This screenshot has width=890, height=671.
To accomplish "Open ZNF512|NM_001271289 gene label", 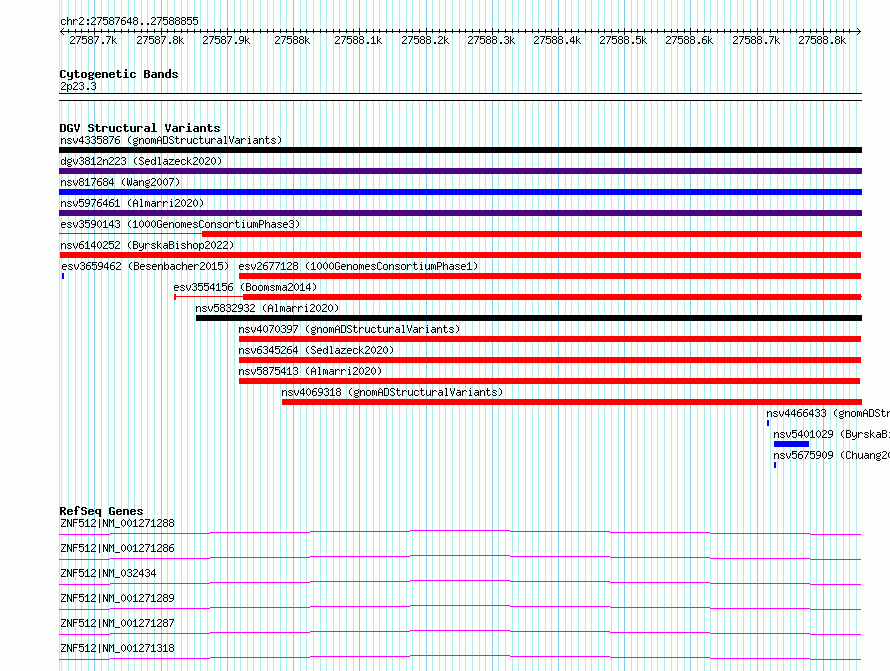I will click(117, 598).
